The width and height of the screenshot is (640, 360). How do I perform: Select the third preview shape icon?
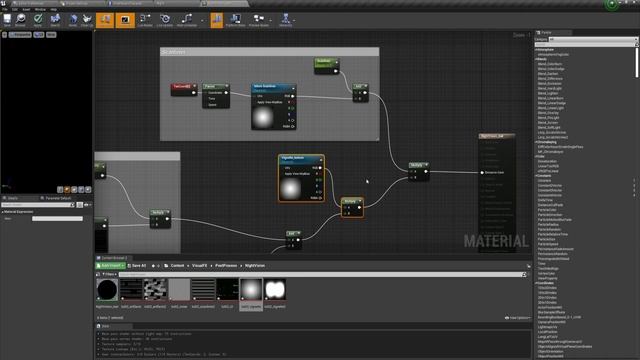pyautogui.click(x=74, y=189)
